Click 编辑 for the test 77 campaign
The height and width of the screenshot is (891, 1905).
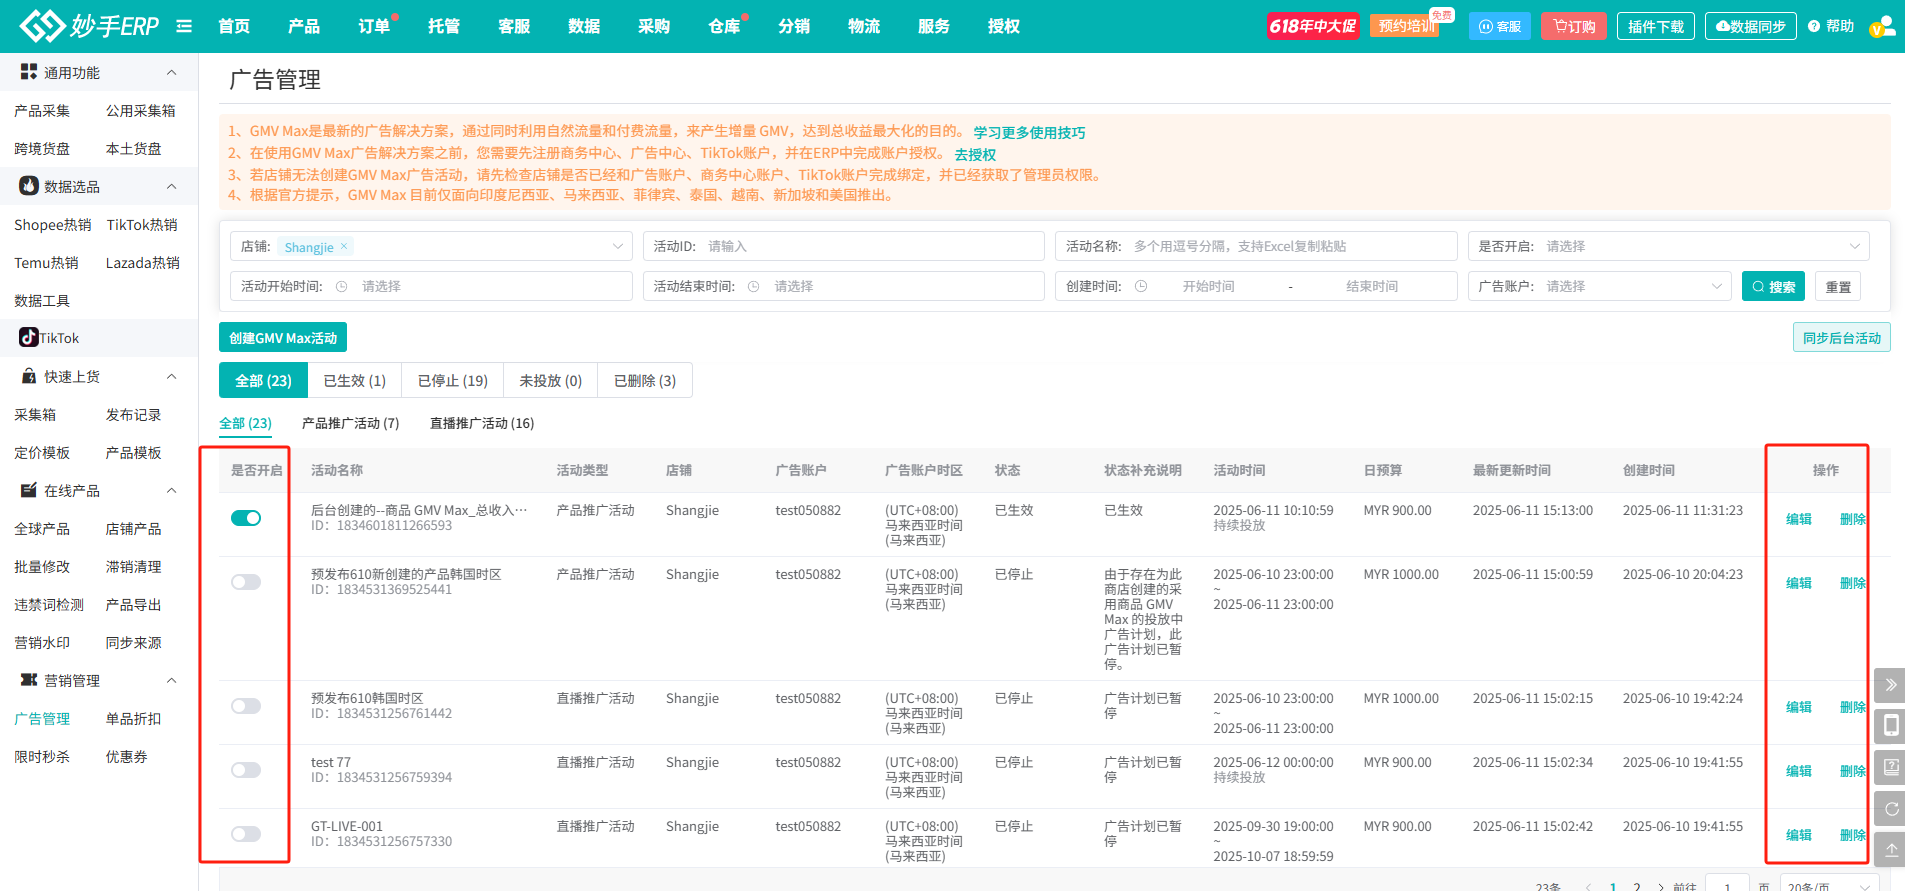tap(1799, 771)
